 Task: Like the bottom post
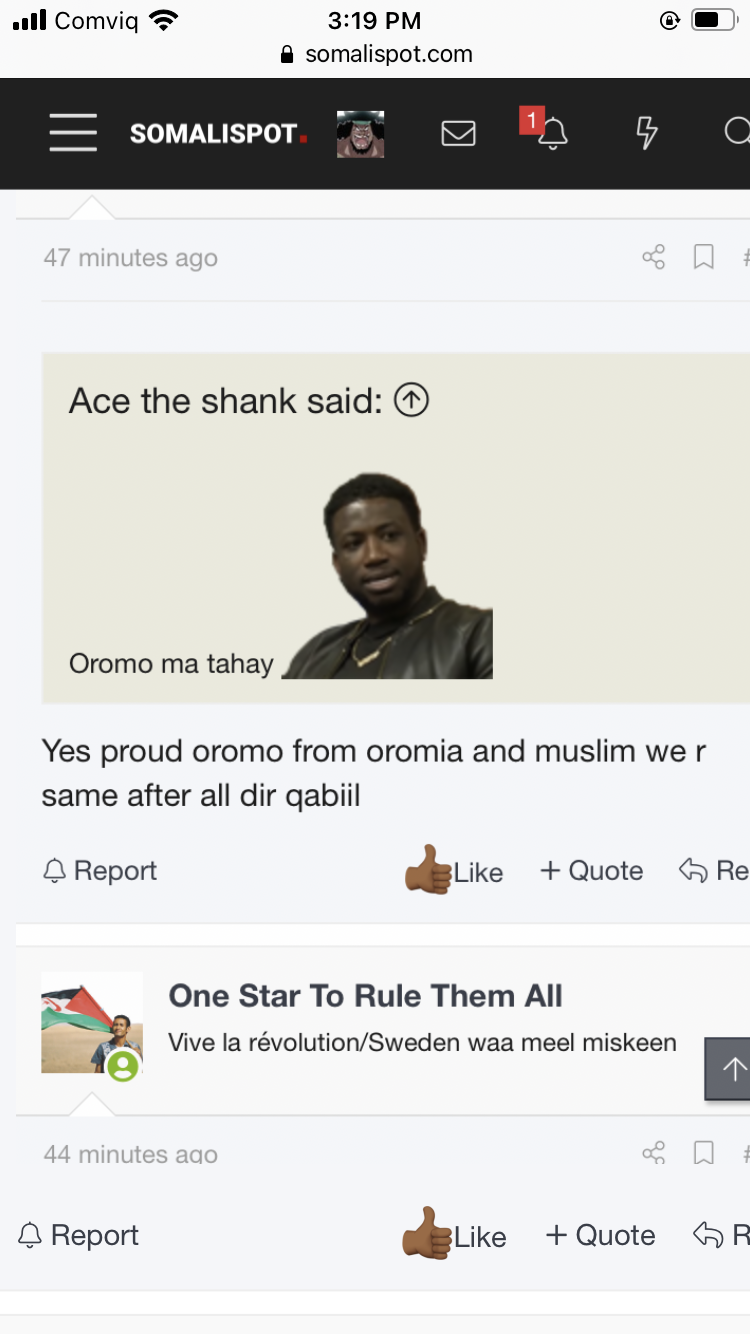(x=455, y=1236)
